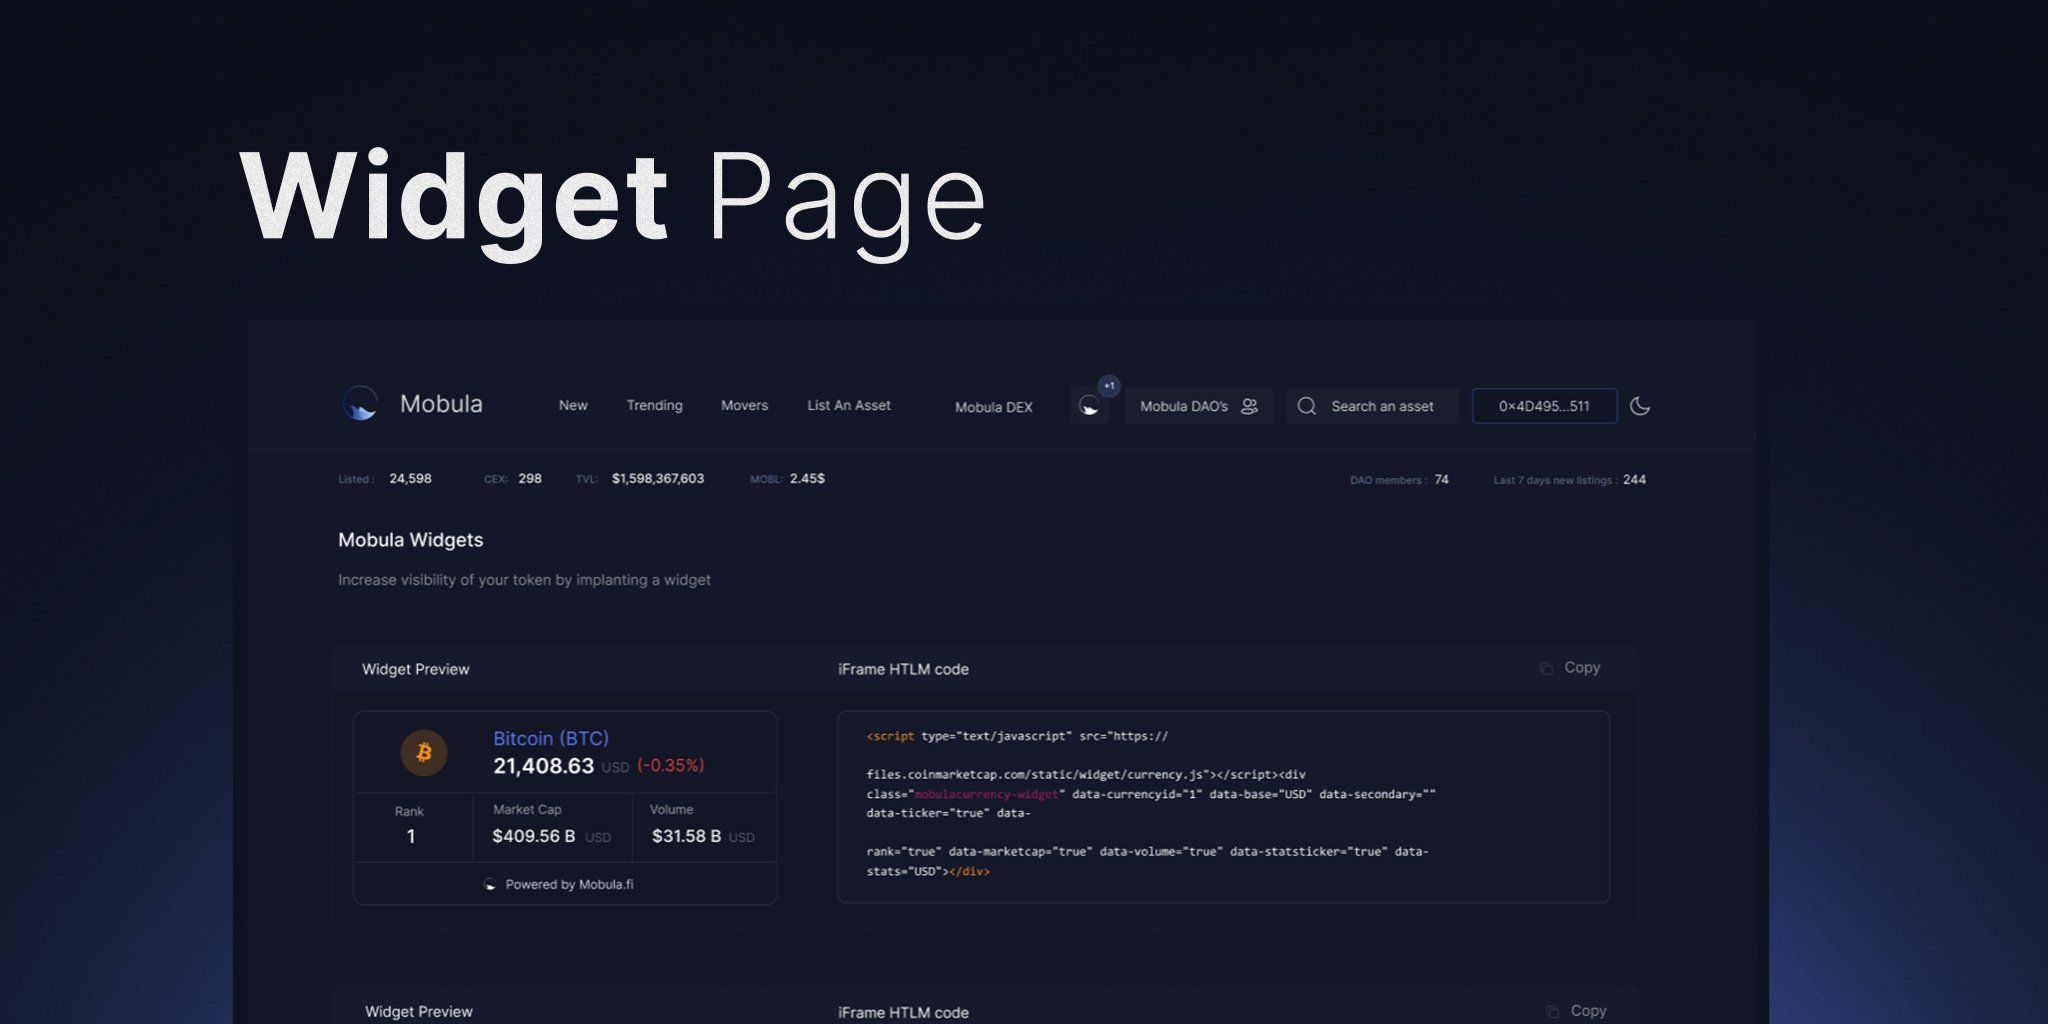Click the whale icon with +1 notification badge
The height and width of the screenshot is (1024, 2048).
(x=1090, y=404)
